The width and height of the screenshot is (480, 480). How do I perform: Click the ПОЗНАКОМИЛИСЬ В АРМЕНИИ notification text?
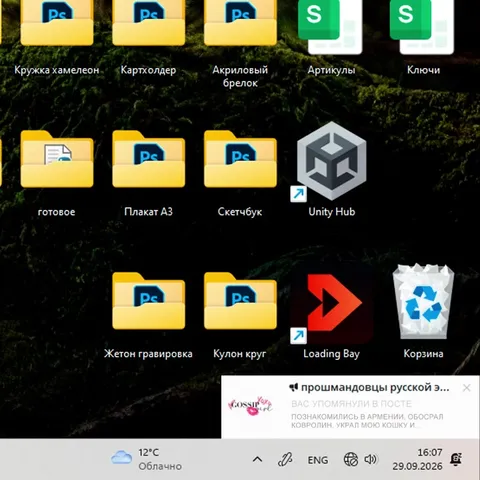[367, 421]
